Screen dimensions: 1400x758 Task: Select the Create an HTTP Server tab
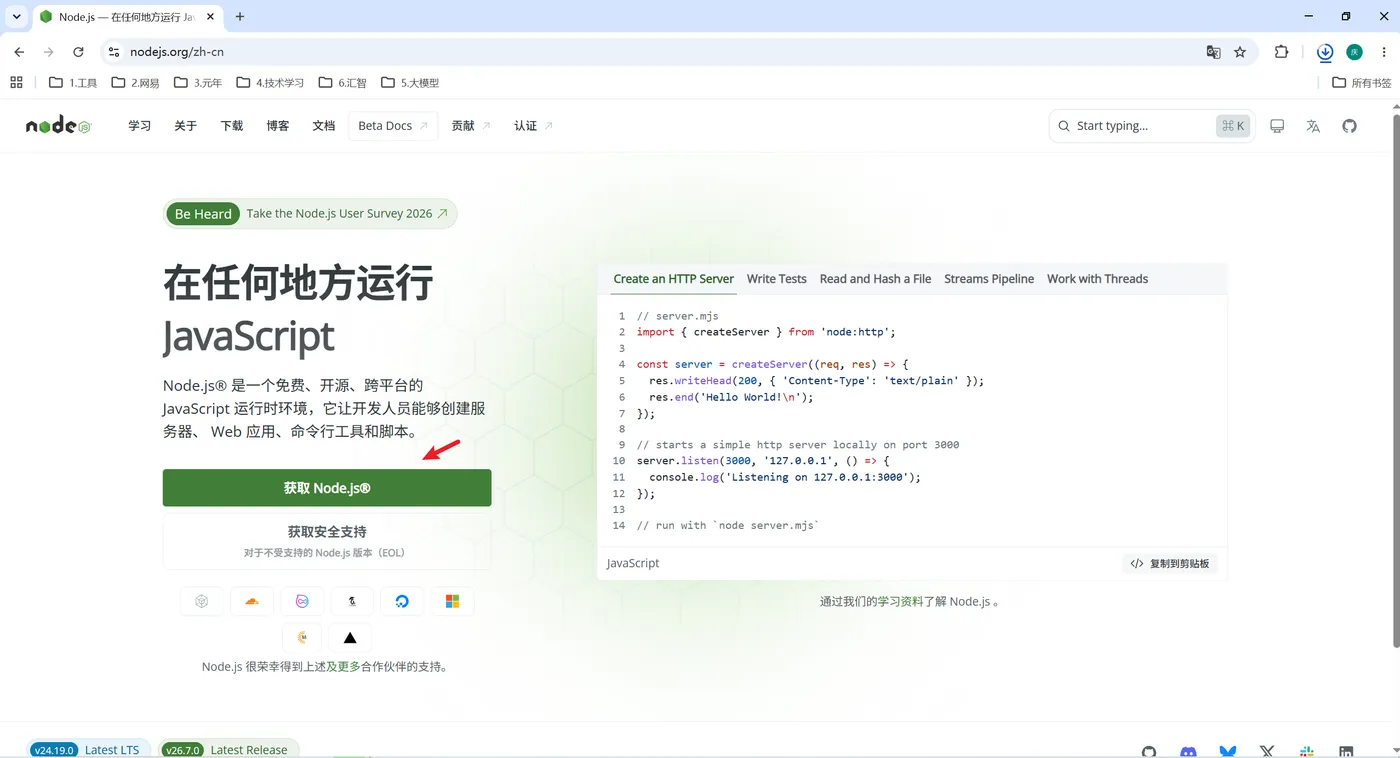pyautogui.click(x=674, y=279)
